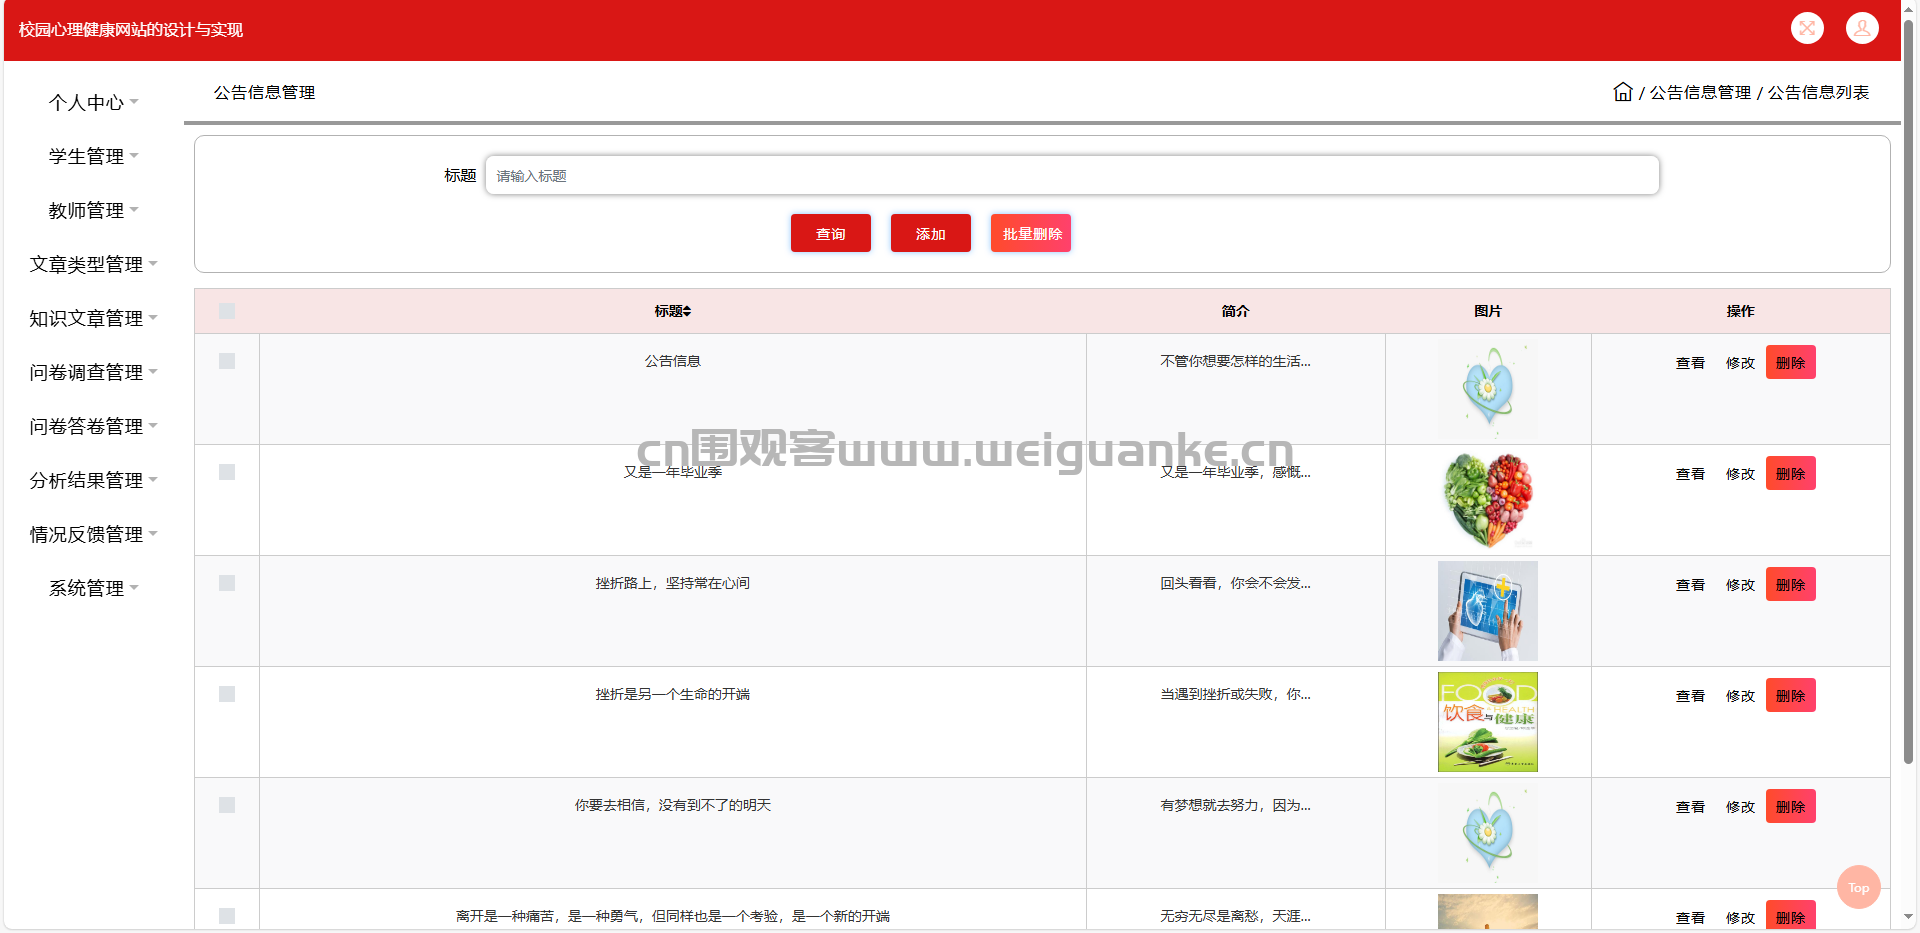The height and width of the screenshot is (933, 1920).
Task: Edit 修改 for 挫折是另一个生命的开端 row
Action: click(x=1740, y=696)
